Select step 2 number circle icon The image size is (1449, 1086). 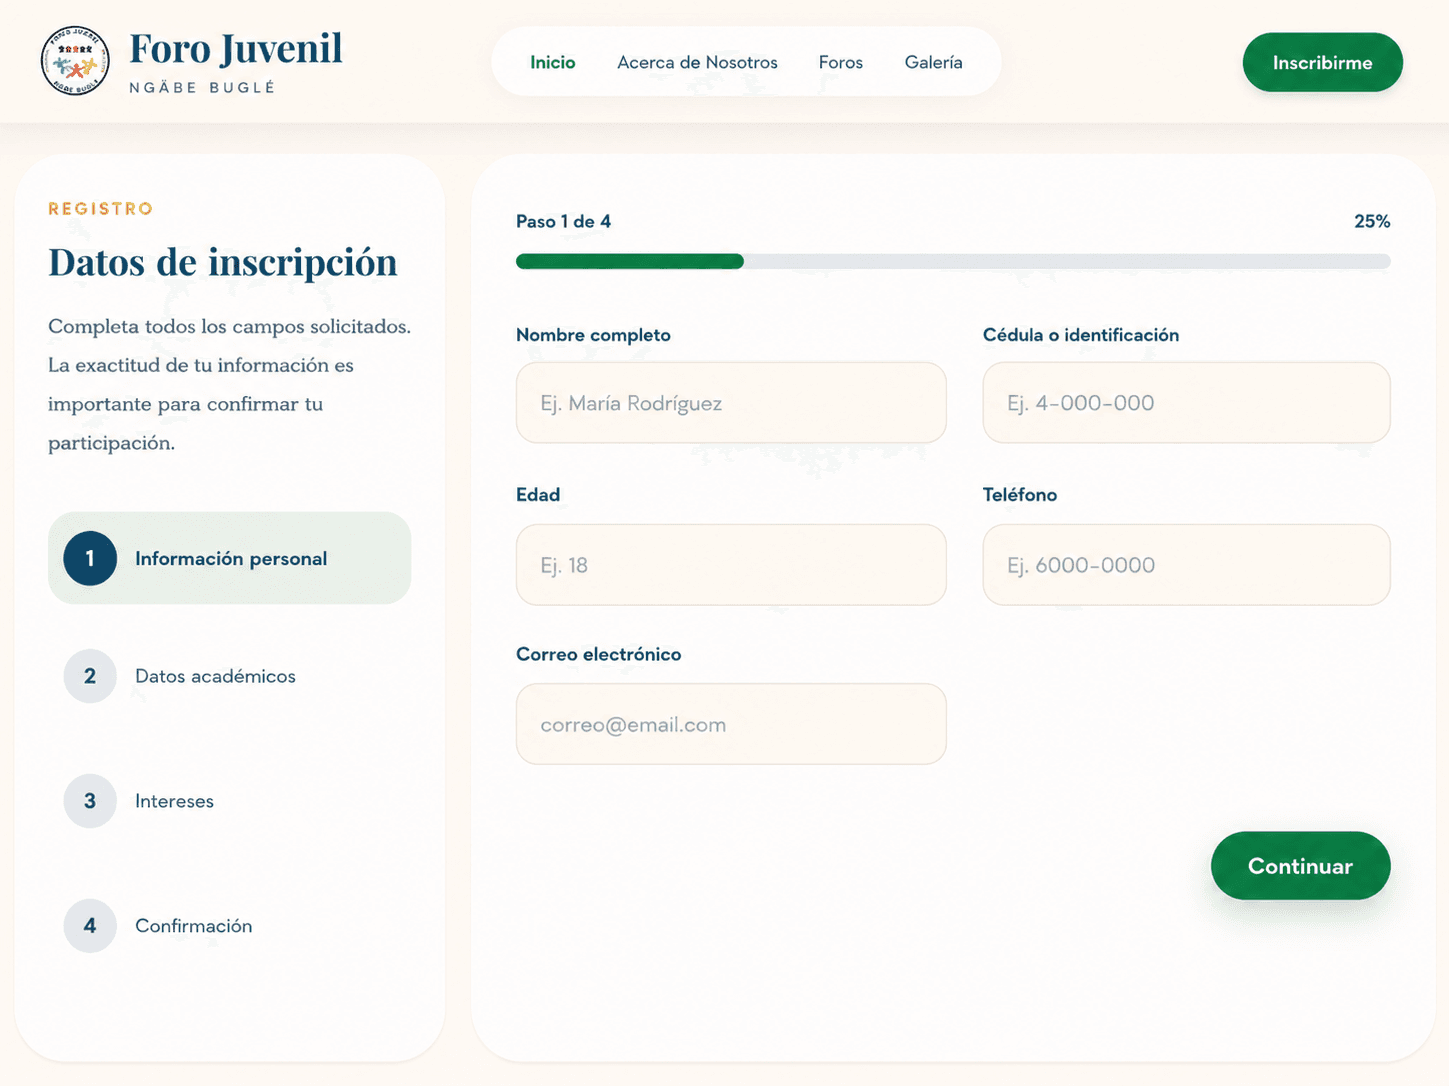[90, 676]
